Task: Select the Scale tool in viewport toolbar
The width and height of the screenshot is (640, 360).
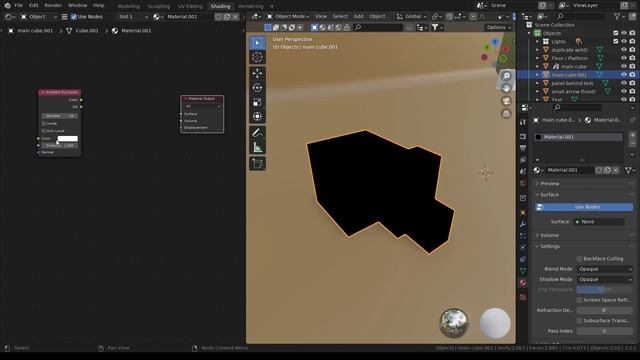Action: point(257,102)
